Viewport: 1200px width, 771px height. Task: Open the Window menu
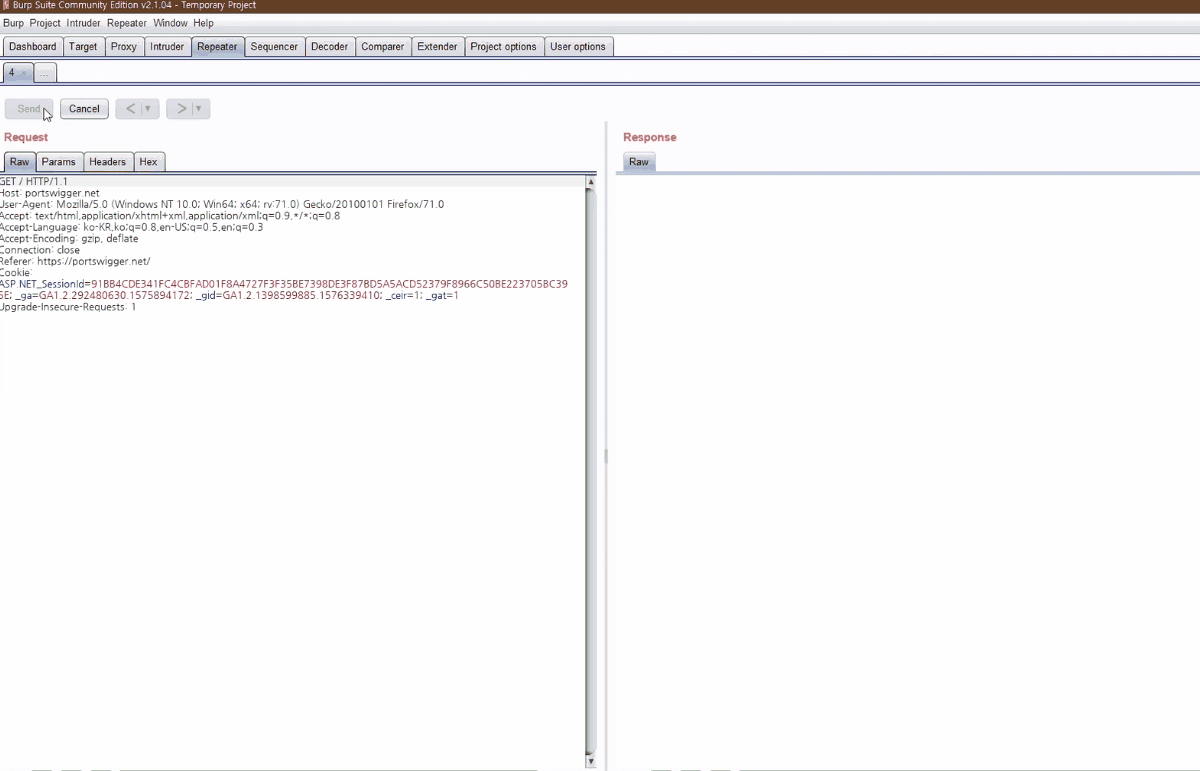pyautogui.click(x=171, y=23)
